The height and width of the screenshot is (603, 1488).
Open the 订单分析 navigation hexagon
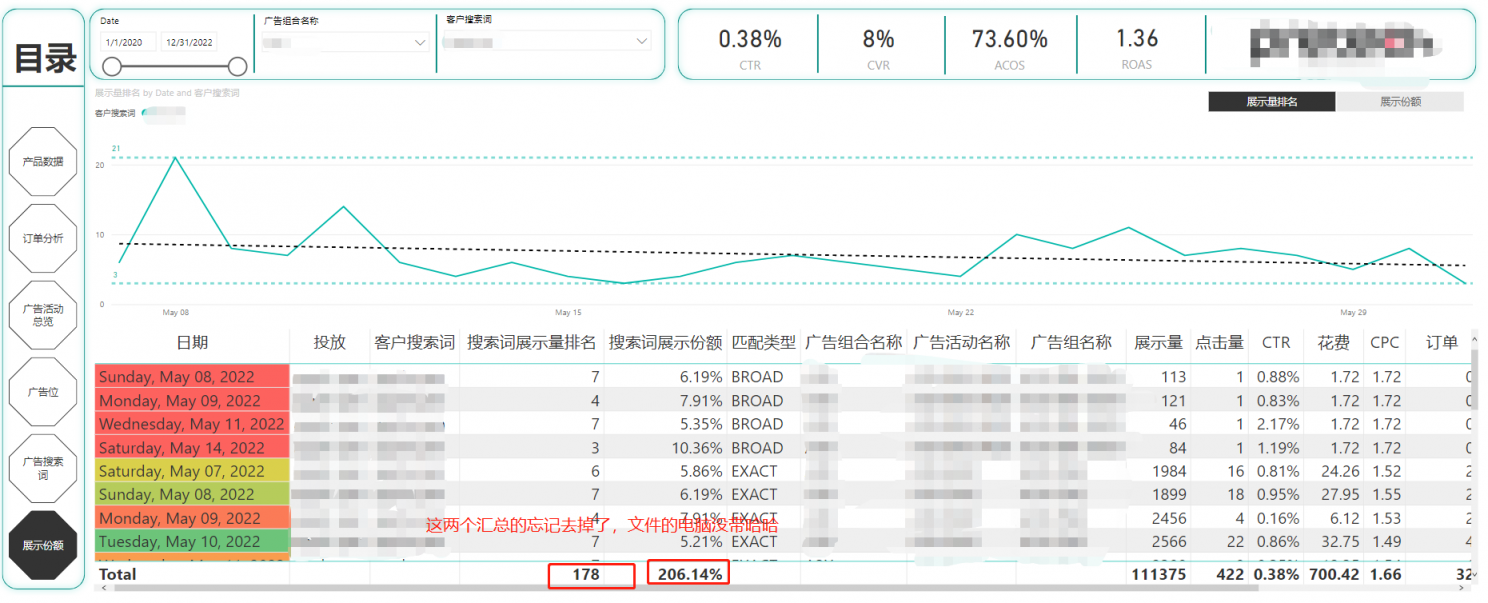pos(43,238)
